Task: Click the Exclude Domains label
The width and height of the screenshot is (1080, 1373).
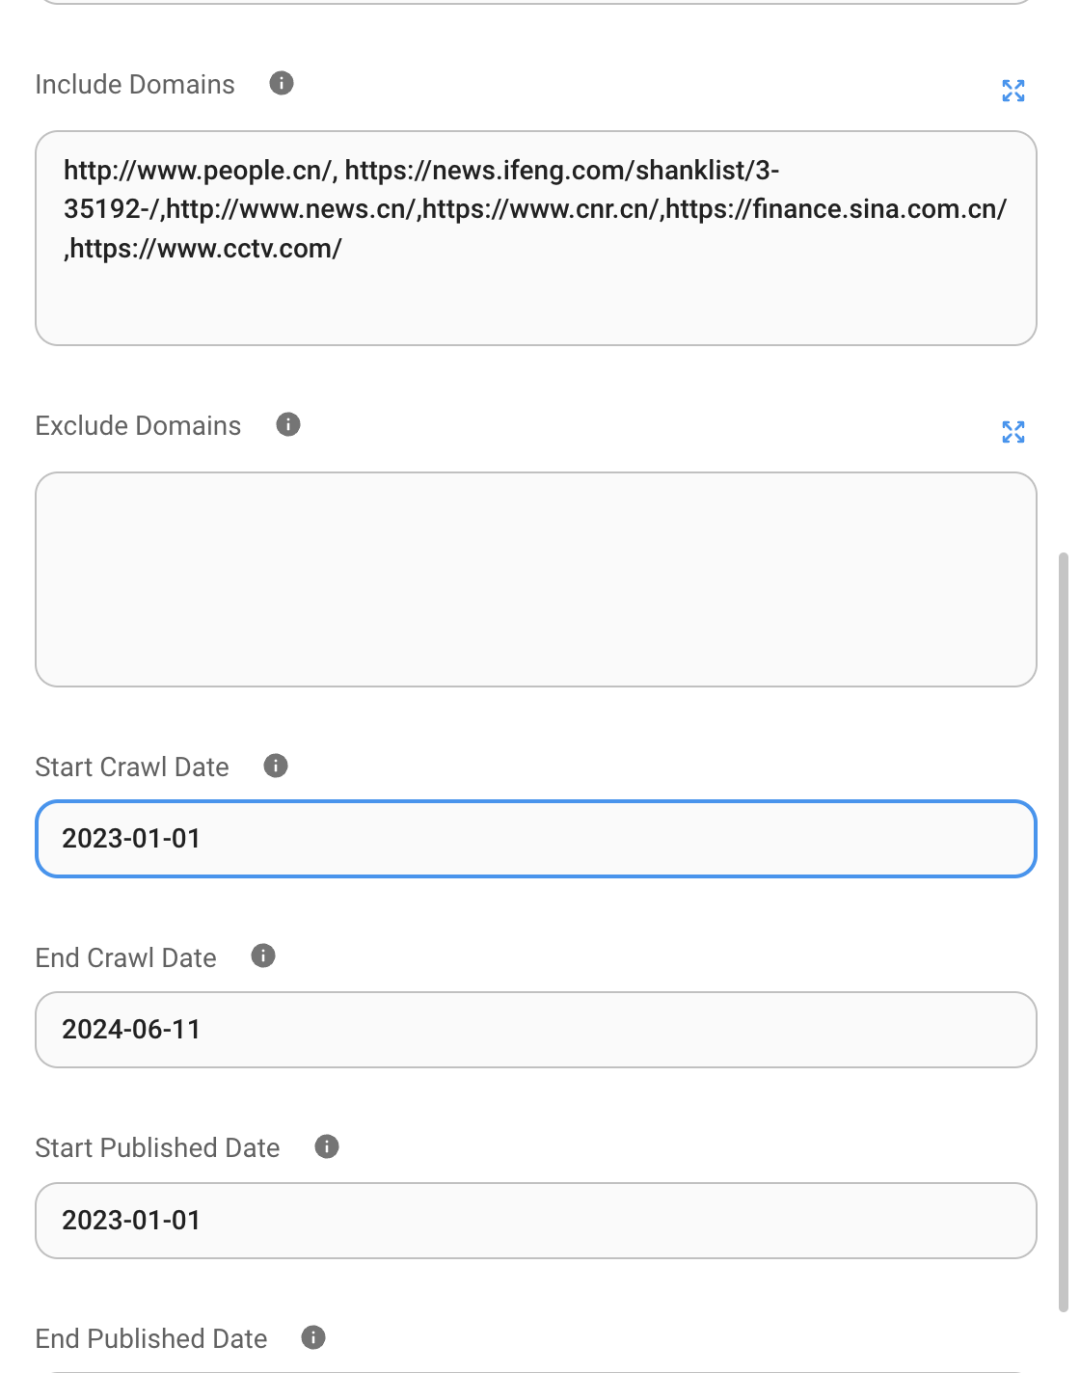Action: pos(138,425)
